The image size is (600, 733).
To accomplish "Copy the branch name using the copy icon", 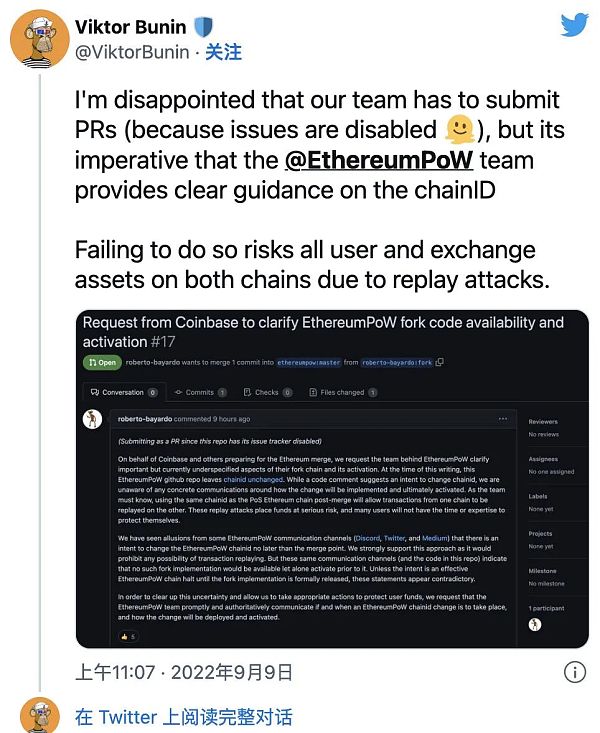I will (x=440, y=361).
